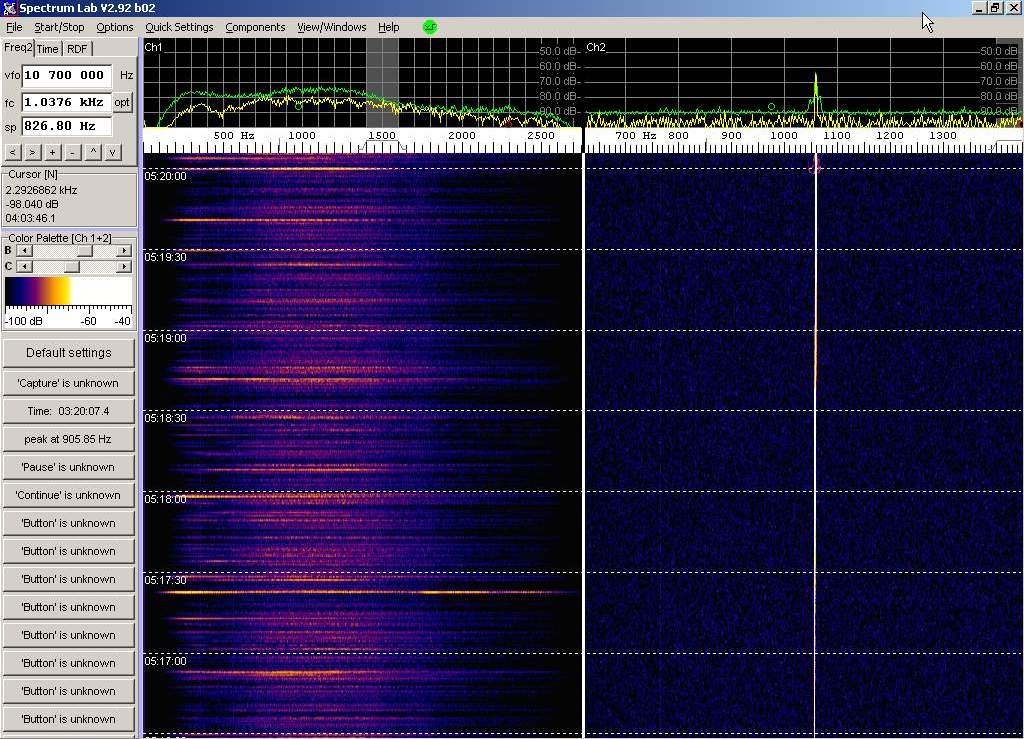The height and width of the screenshot is (739, 1024).
Task: Switch to the RDF tab
Action: (x=77, y=49)
